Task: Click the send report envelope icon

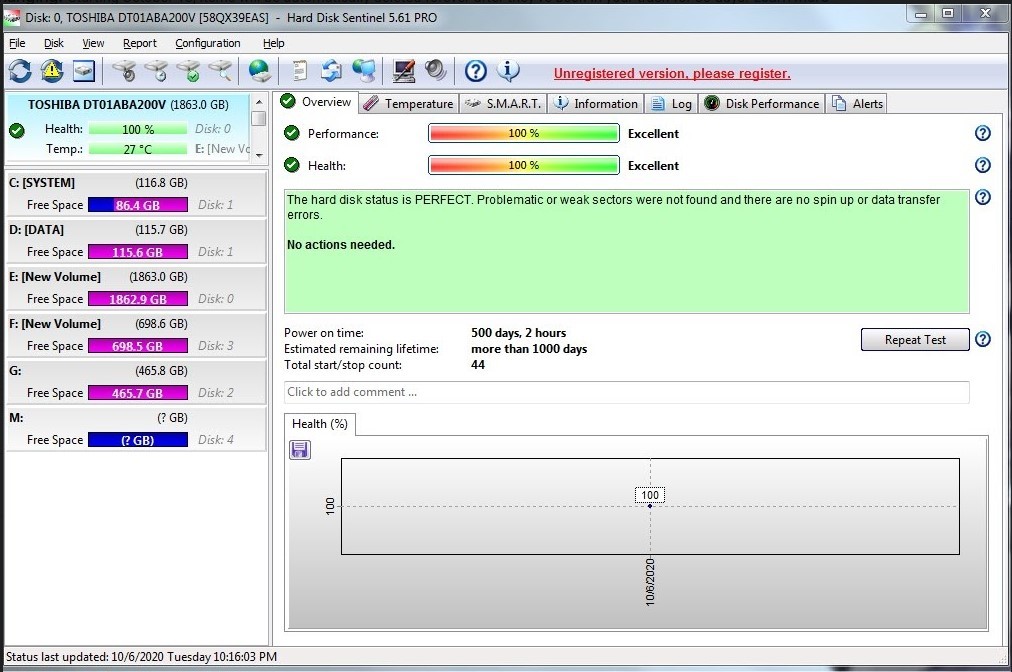Action: pyautogui.click(x=332, y=71)
